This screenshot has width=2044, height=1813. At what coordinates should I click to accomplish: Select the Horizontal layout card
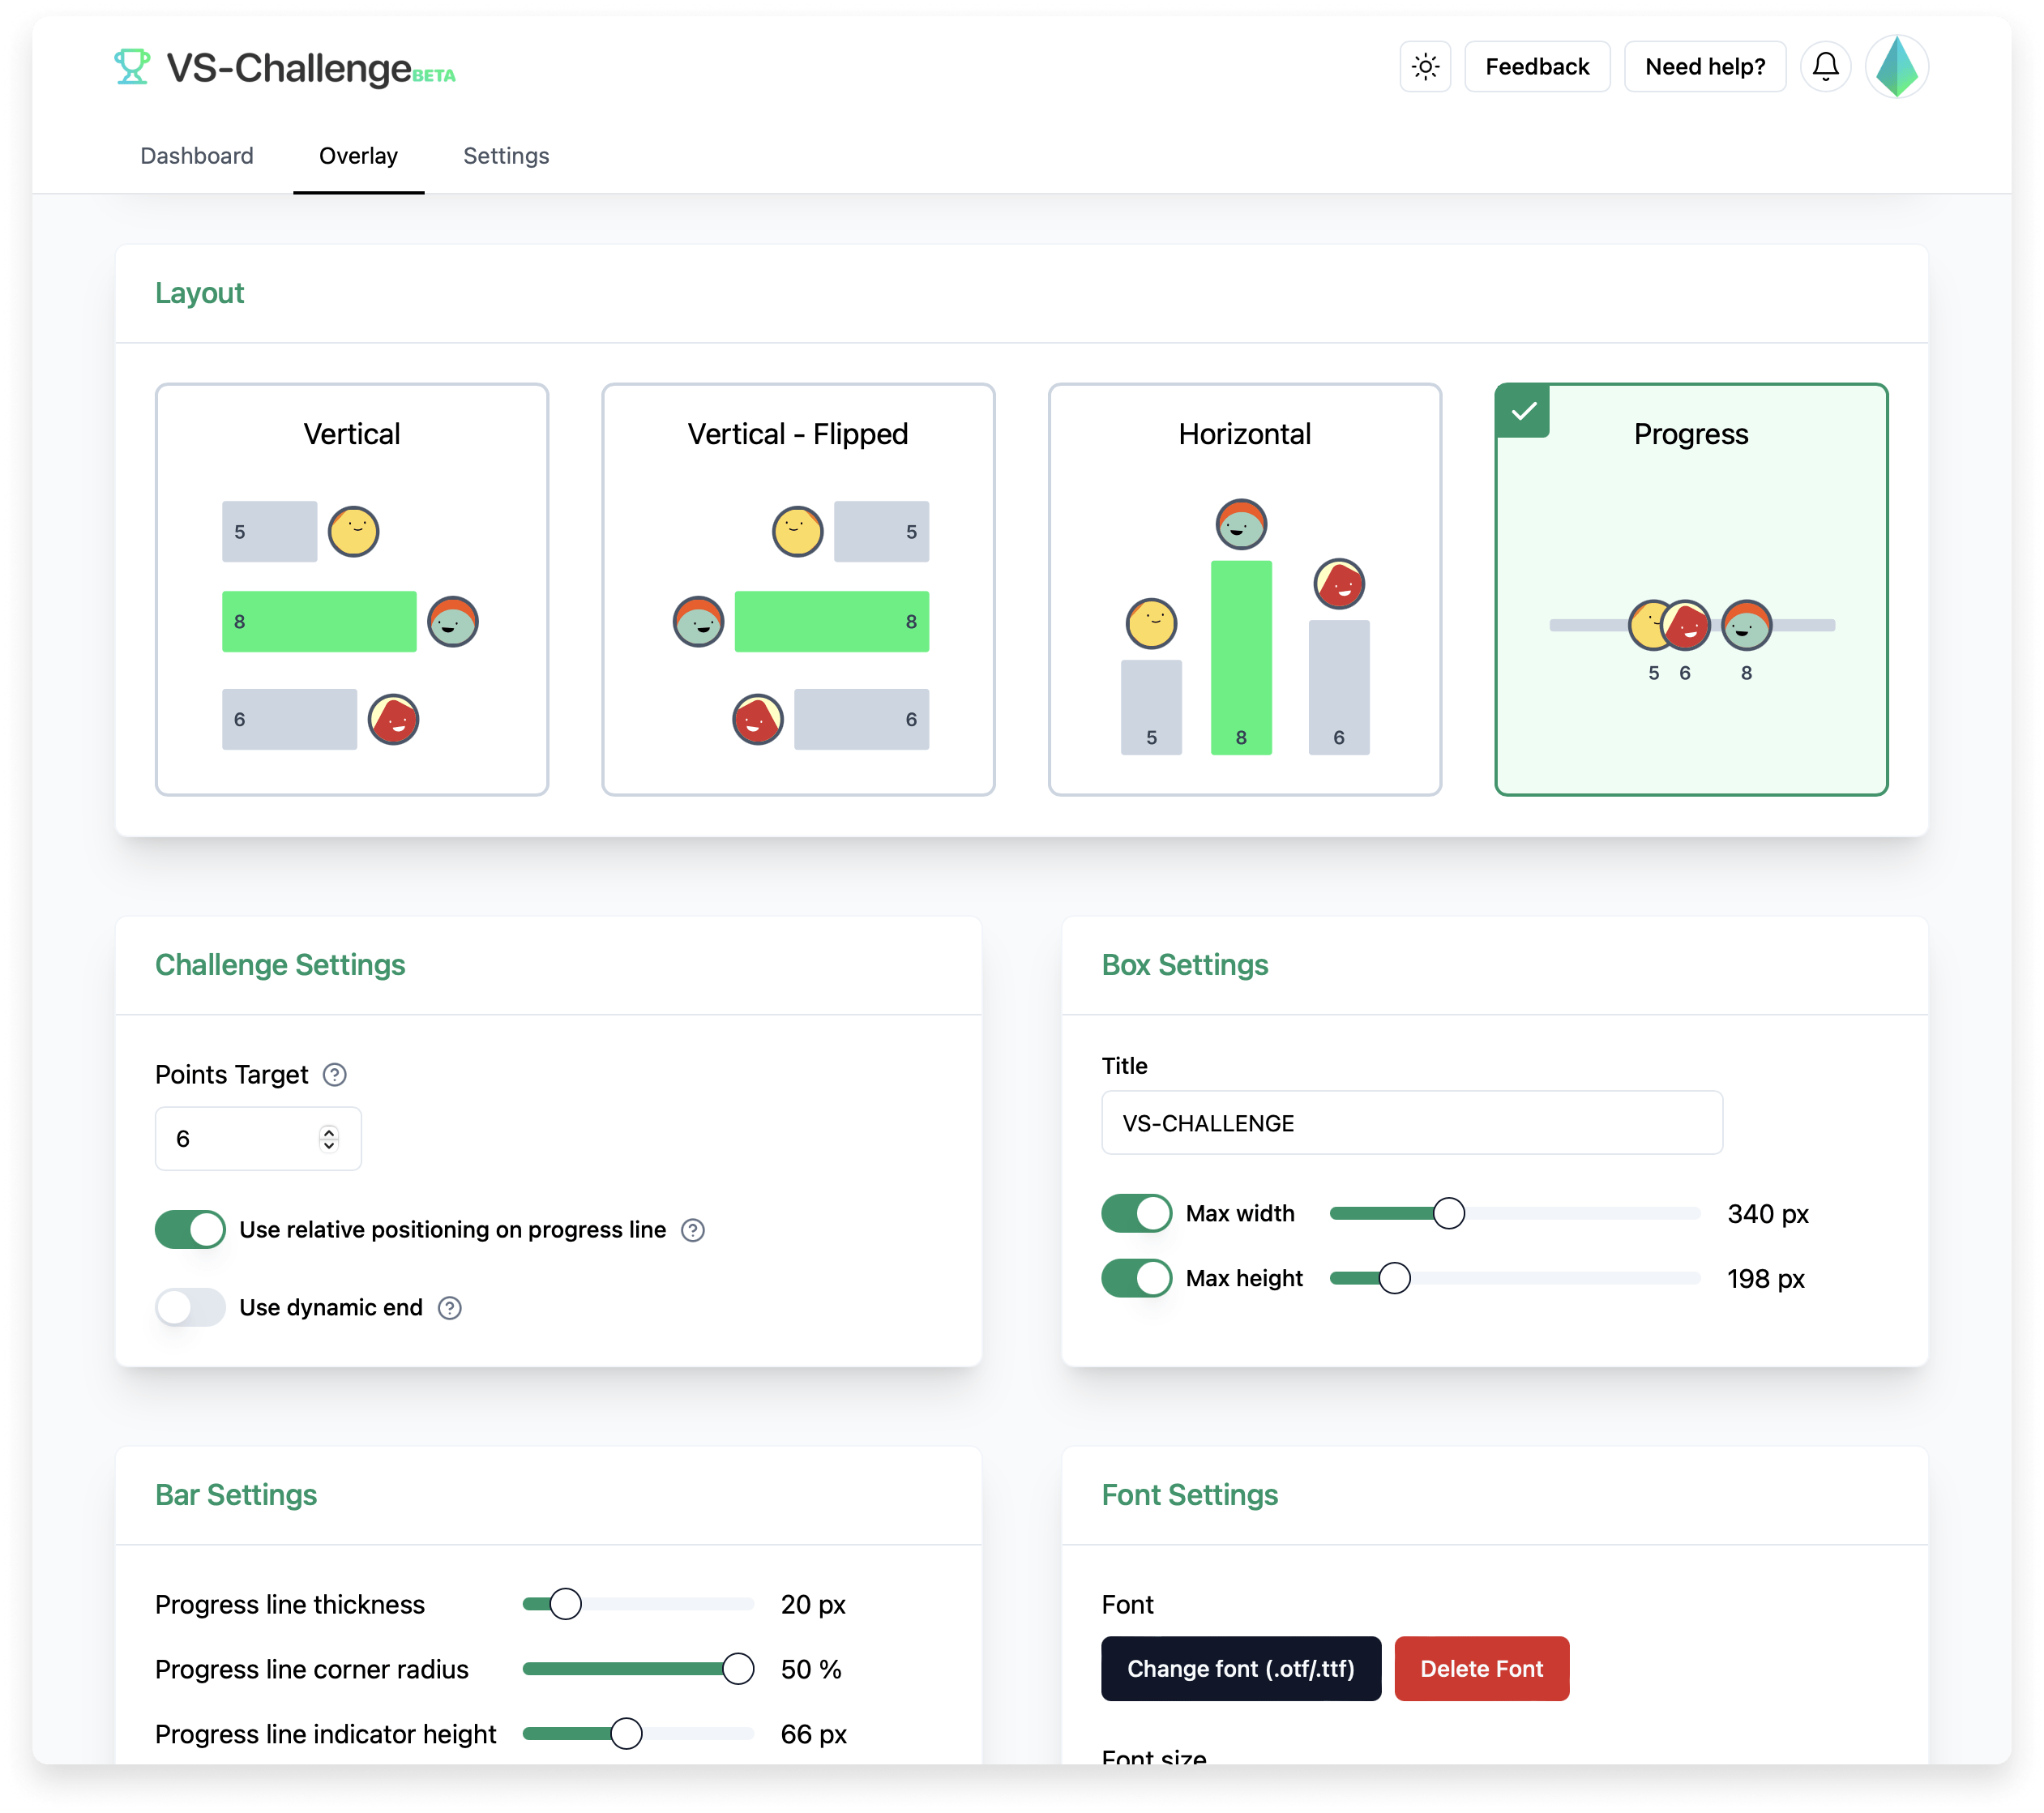coord(1244,590)
